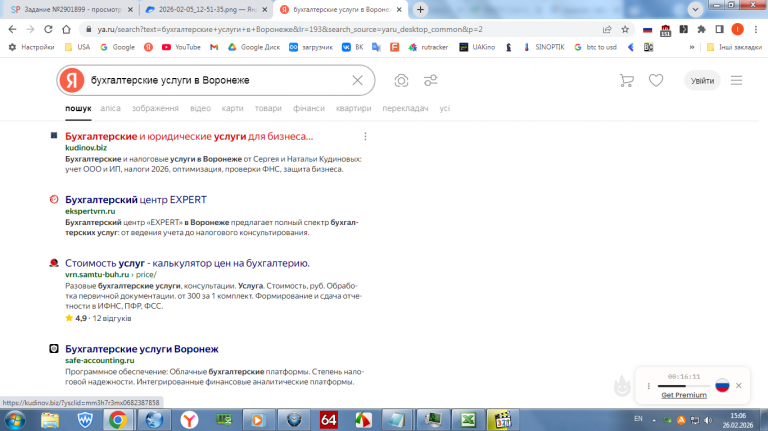Click the recorder progress bar

coord(683,386)
